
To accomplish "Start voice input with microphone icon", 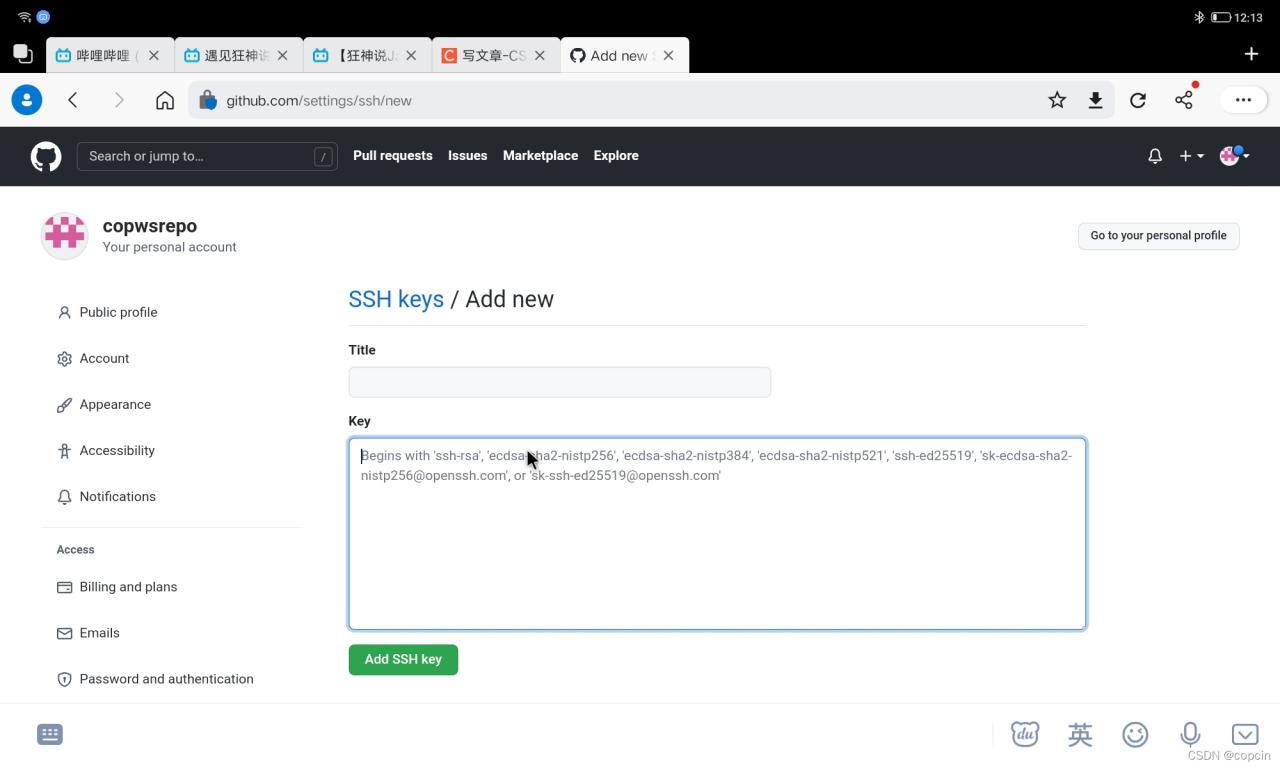I will coord(1190,735).
